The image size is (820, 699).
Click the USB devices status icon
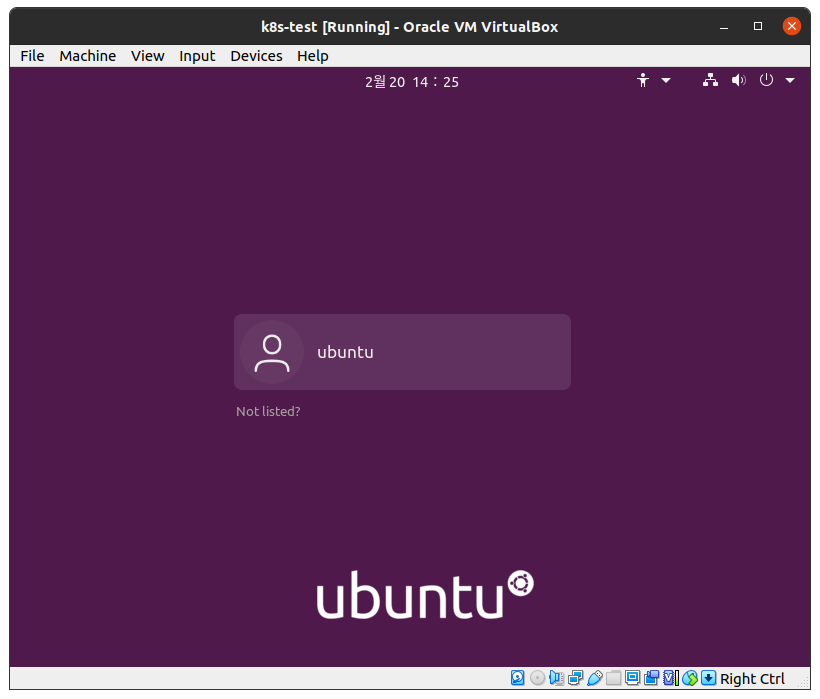click(x=595, y=678)
